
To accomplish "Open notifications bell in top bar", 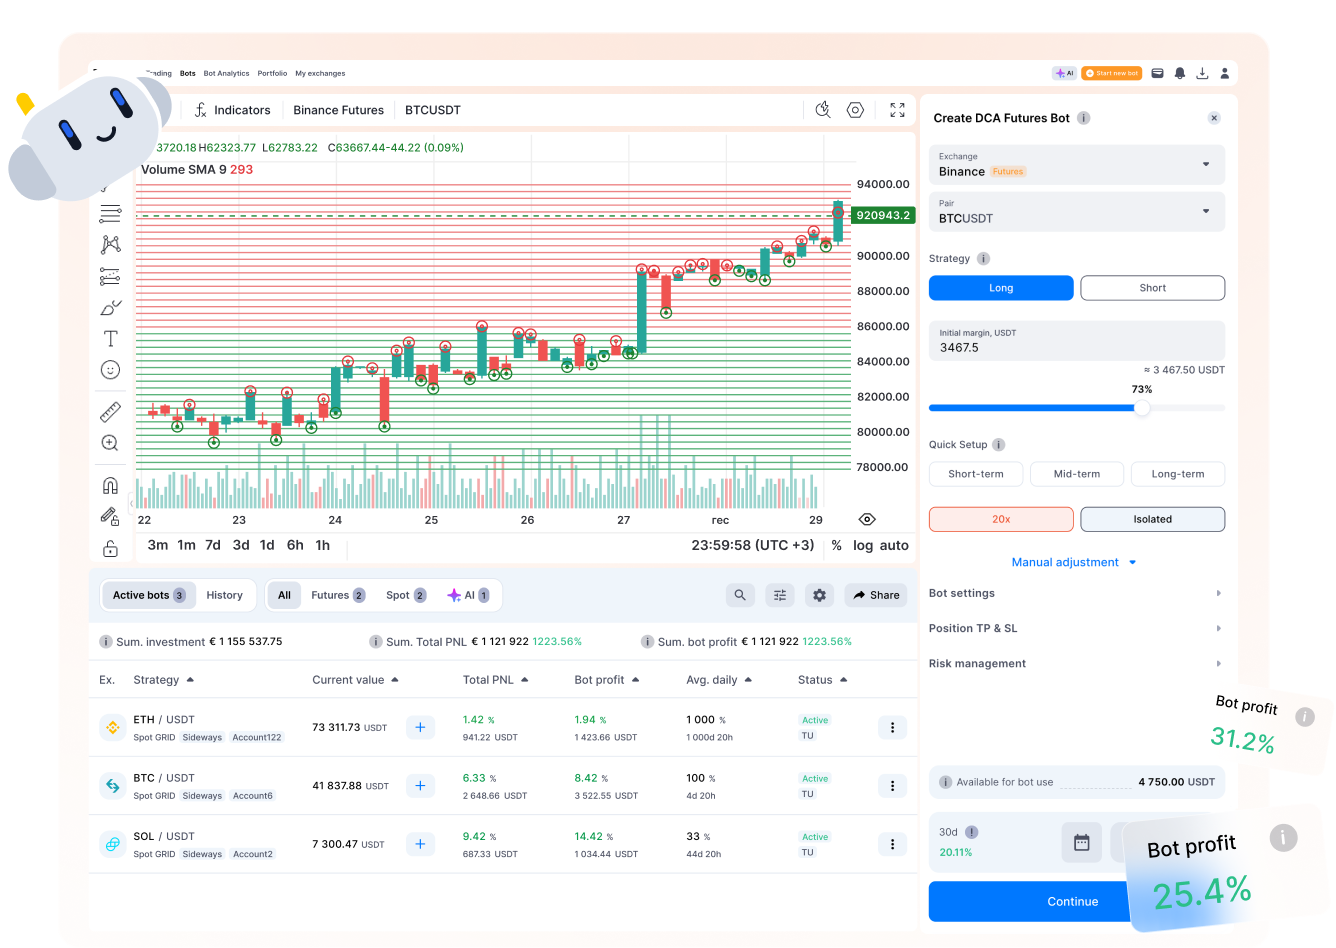I will coord(1180,73).
